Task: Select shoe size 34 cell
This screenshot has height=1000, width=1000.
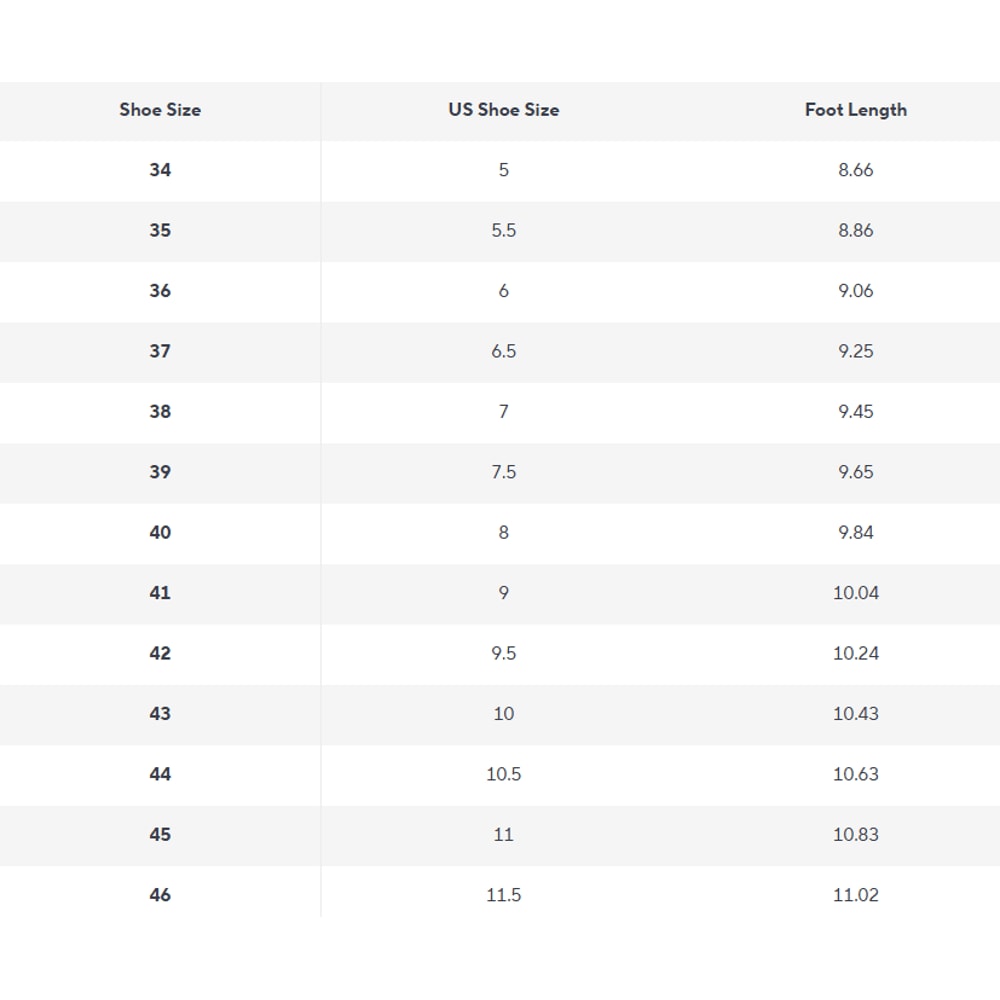Action: click(x=160, y=170)
